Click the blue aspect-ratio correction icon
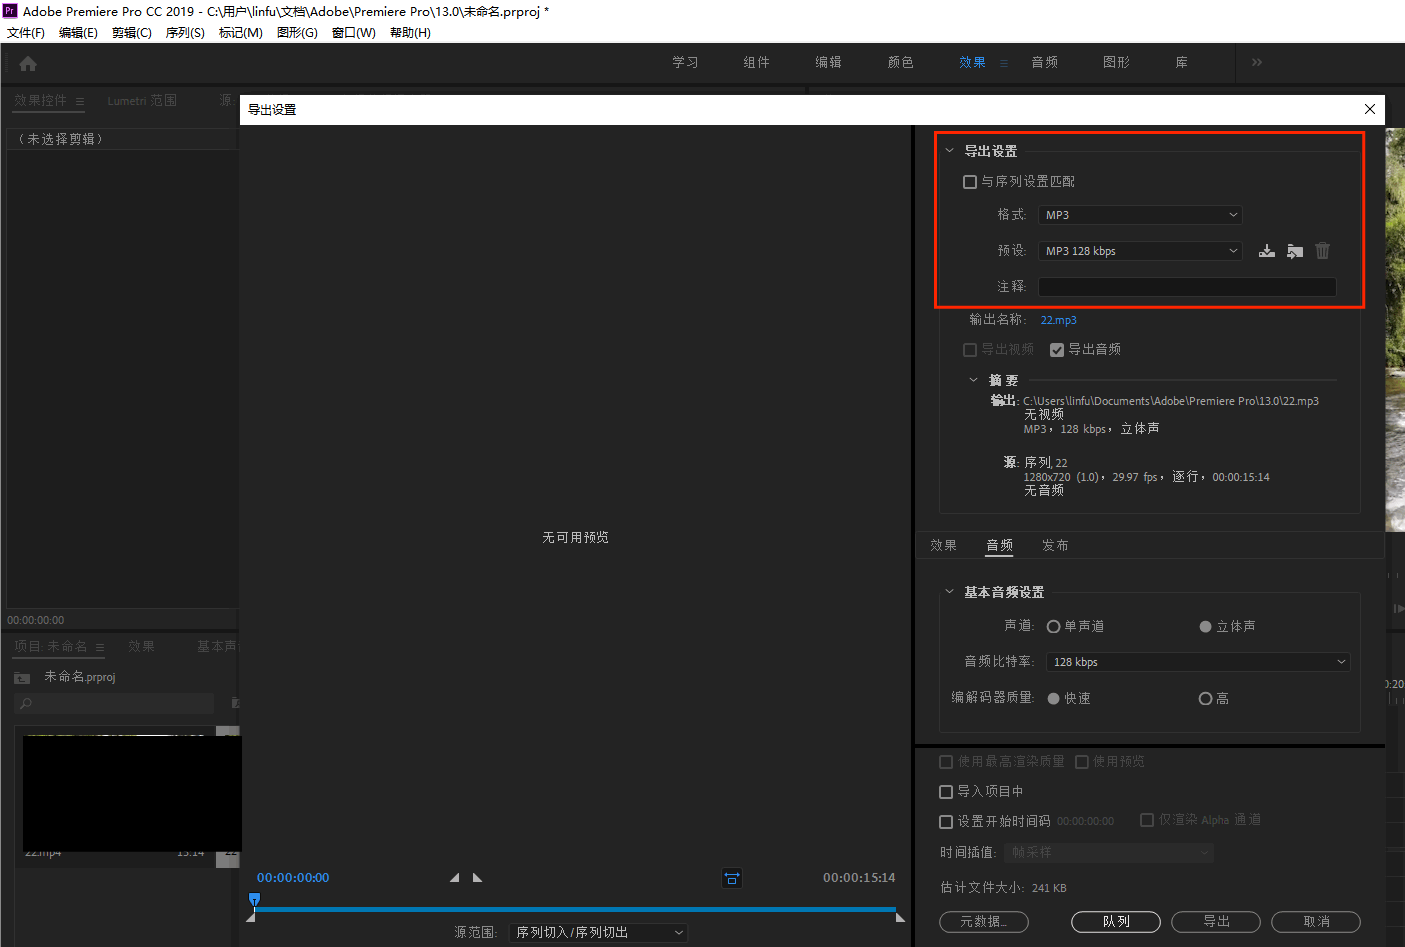1405x947 pixels. [732, 878]
